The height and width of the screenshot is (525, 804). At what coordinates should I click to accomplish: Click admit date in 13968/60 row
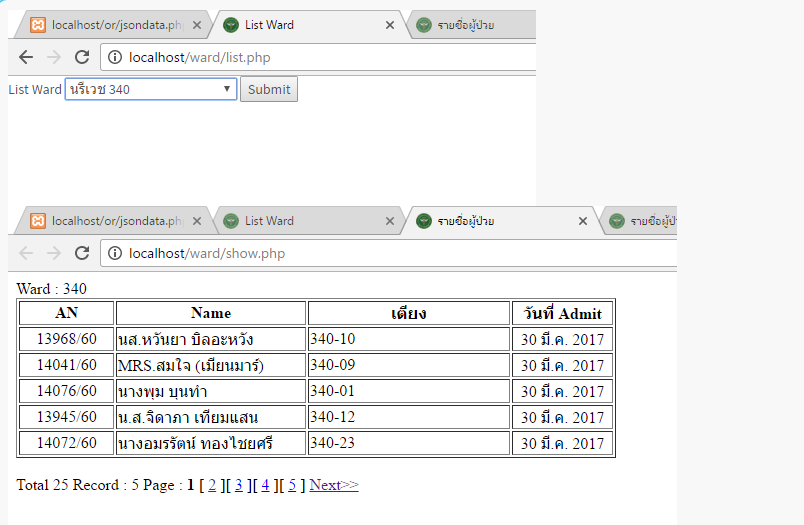pos(562,339)
